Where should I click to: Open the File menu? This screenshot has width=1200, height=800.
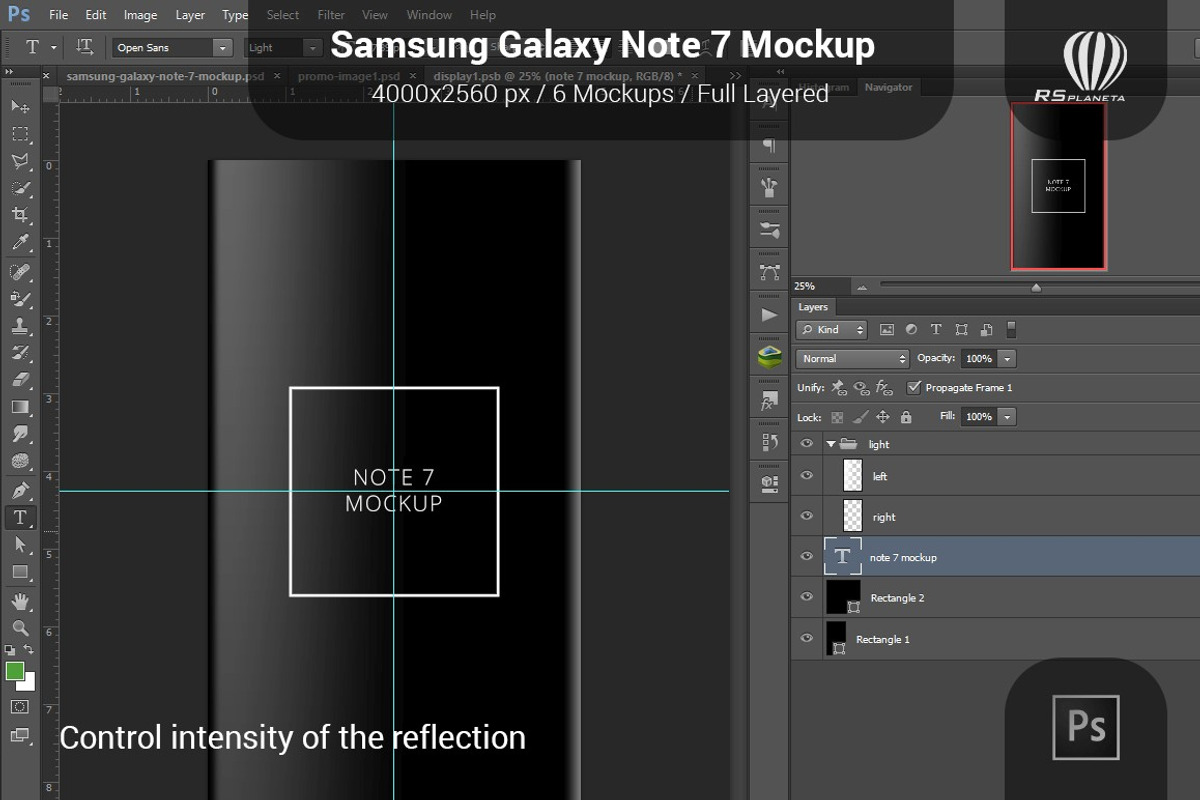click(x=59, y=15)
